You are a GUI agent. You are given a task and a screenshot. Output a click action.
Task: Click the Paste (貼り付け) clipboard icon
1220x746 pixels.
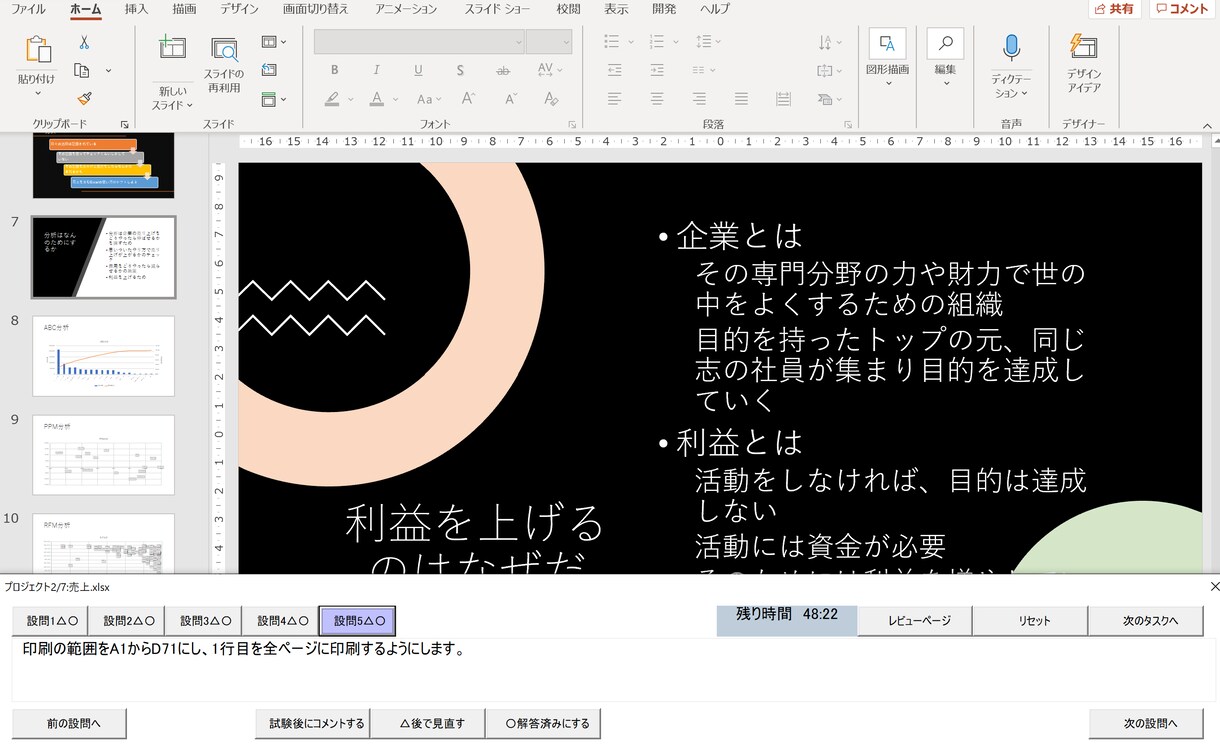[37, 50]
